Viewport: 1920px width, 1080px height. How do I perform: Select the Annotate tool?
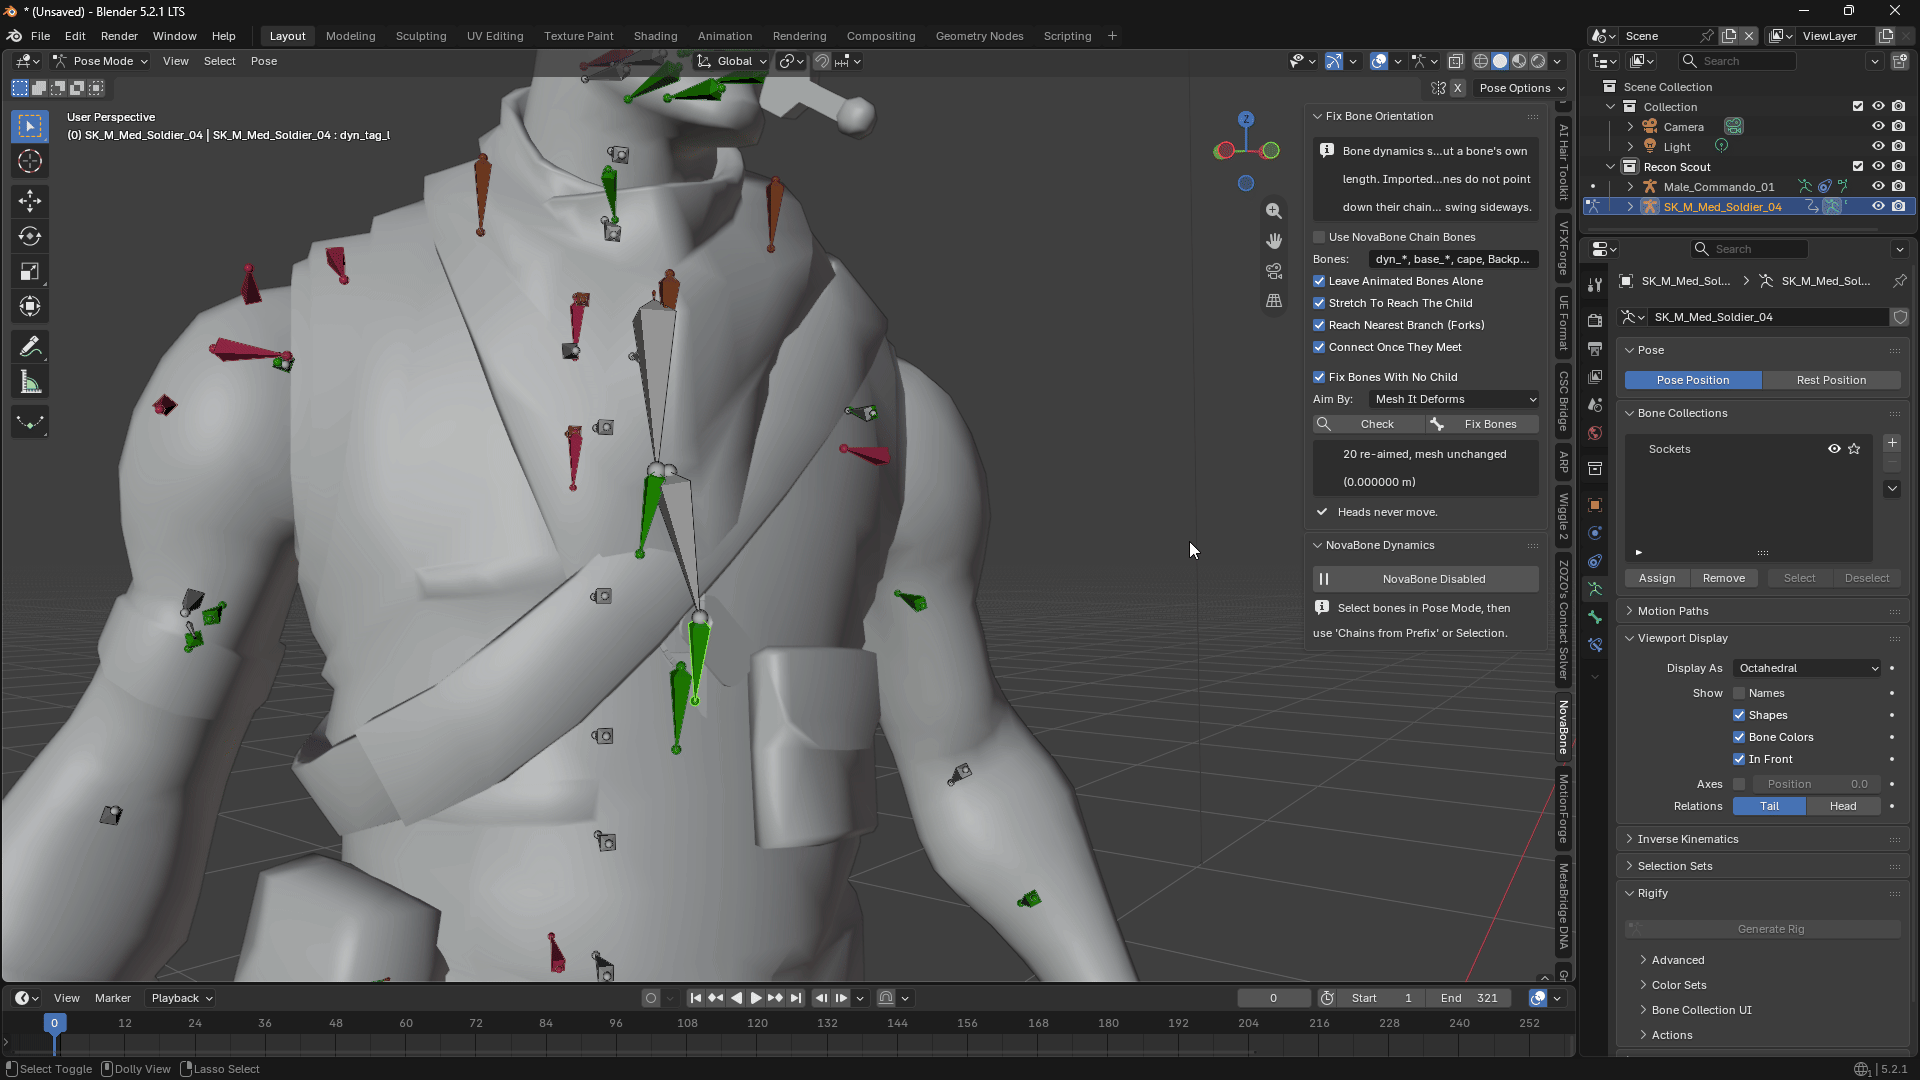[30, 347]
